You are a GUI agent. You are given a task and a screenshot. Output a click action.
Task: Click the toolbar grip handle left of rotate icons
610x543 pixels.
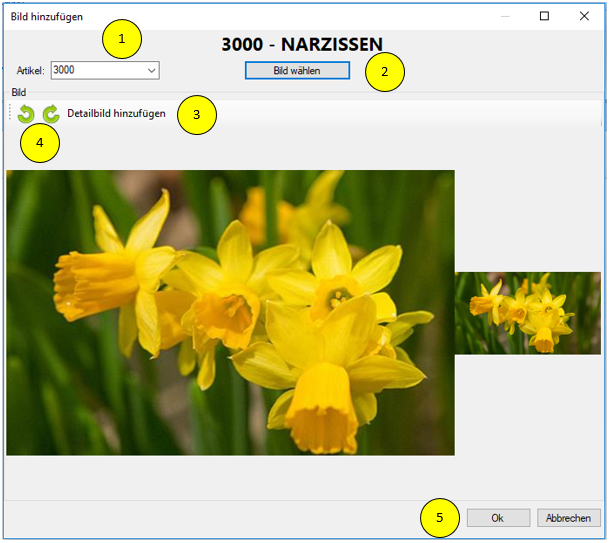[x=11, y=114]
